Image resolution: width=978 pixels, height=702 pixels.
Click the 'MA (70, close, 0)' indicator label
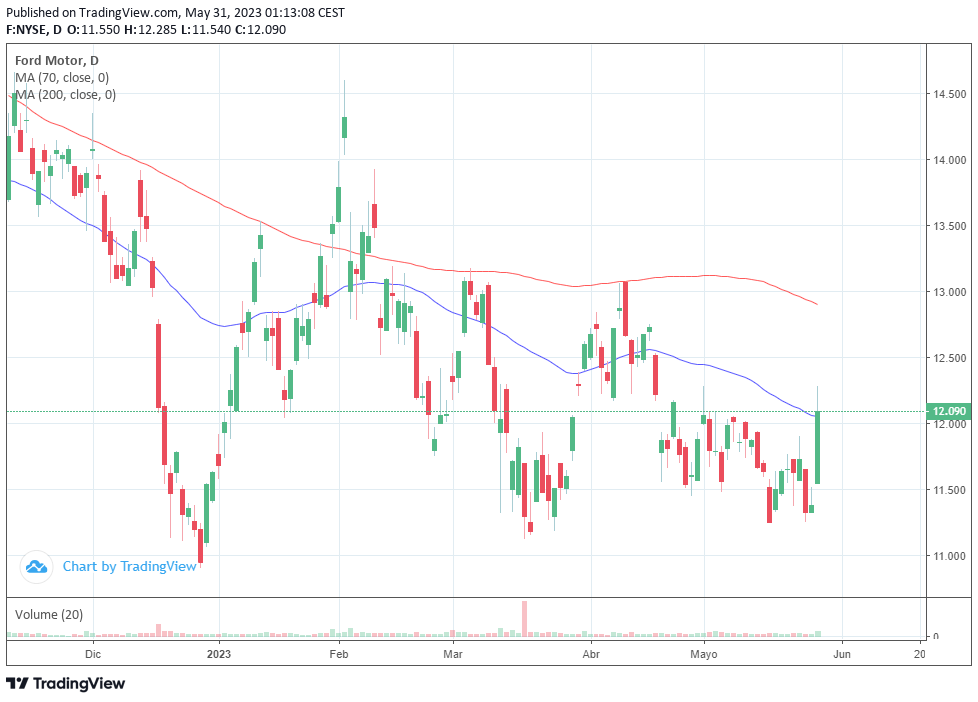click(62, 77)
